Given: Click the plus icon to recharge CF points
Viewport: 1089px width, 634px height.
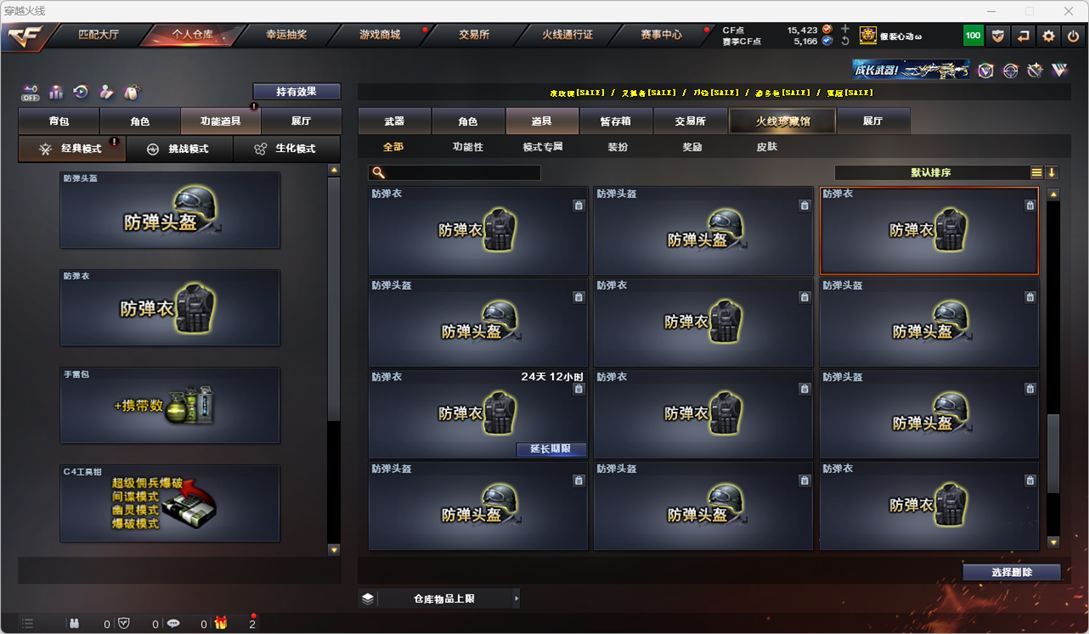Looking at the screenshot, I should [845, 29].
